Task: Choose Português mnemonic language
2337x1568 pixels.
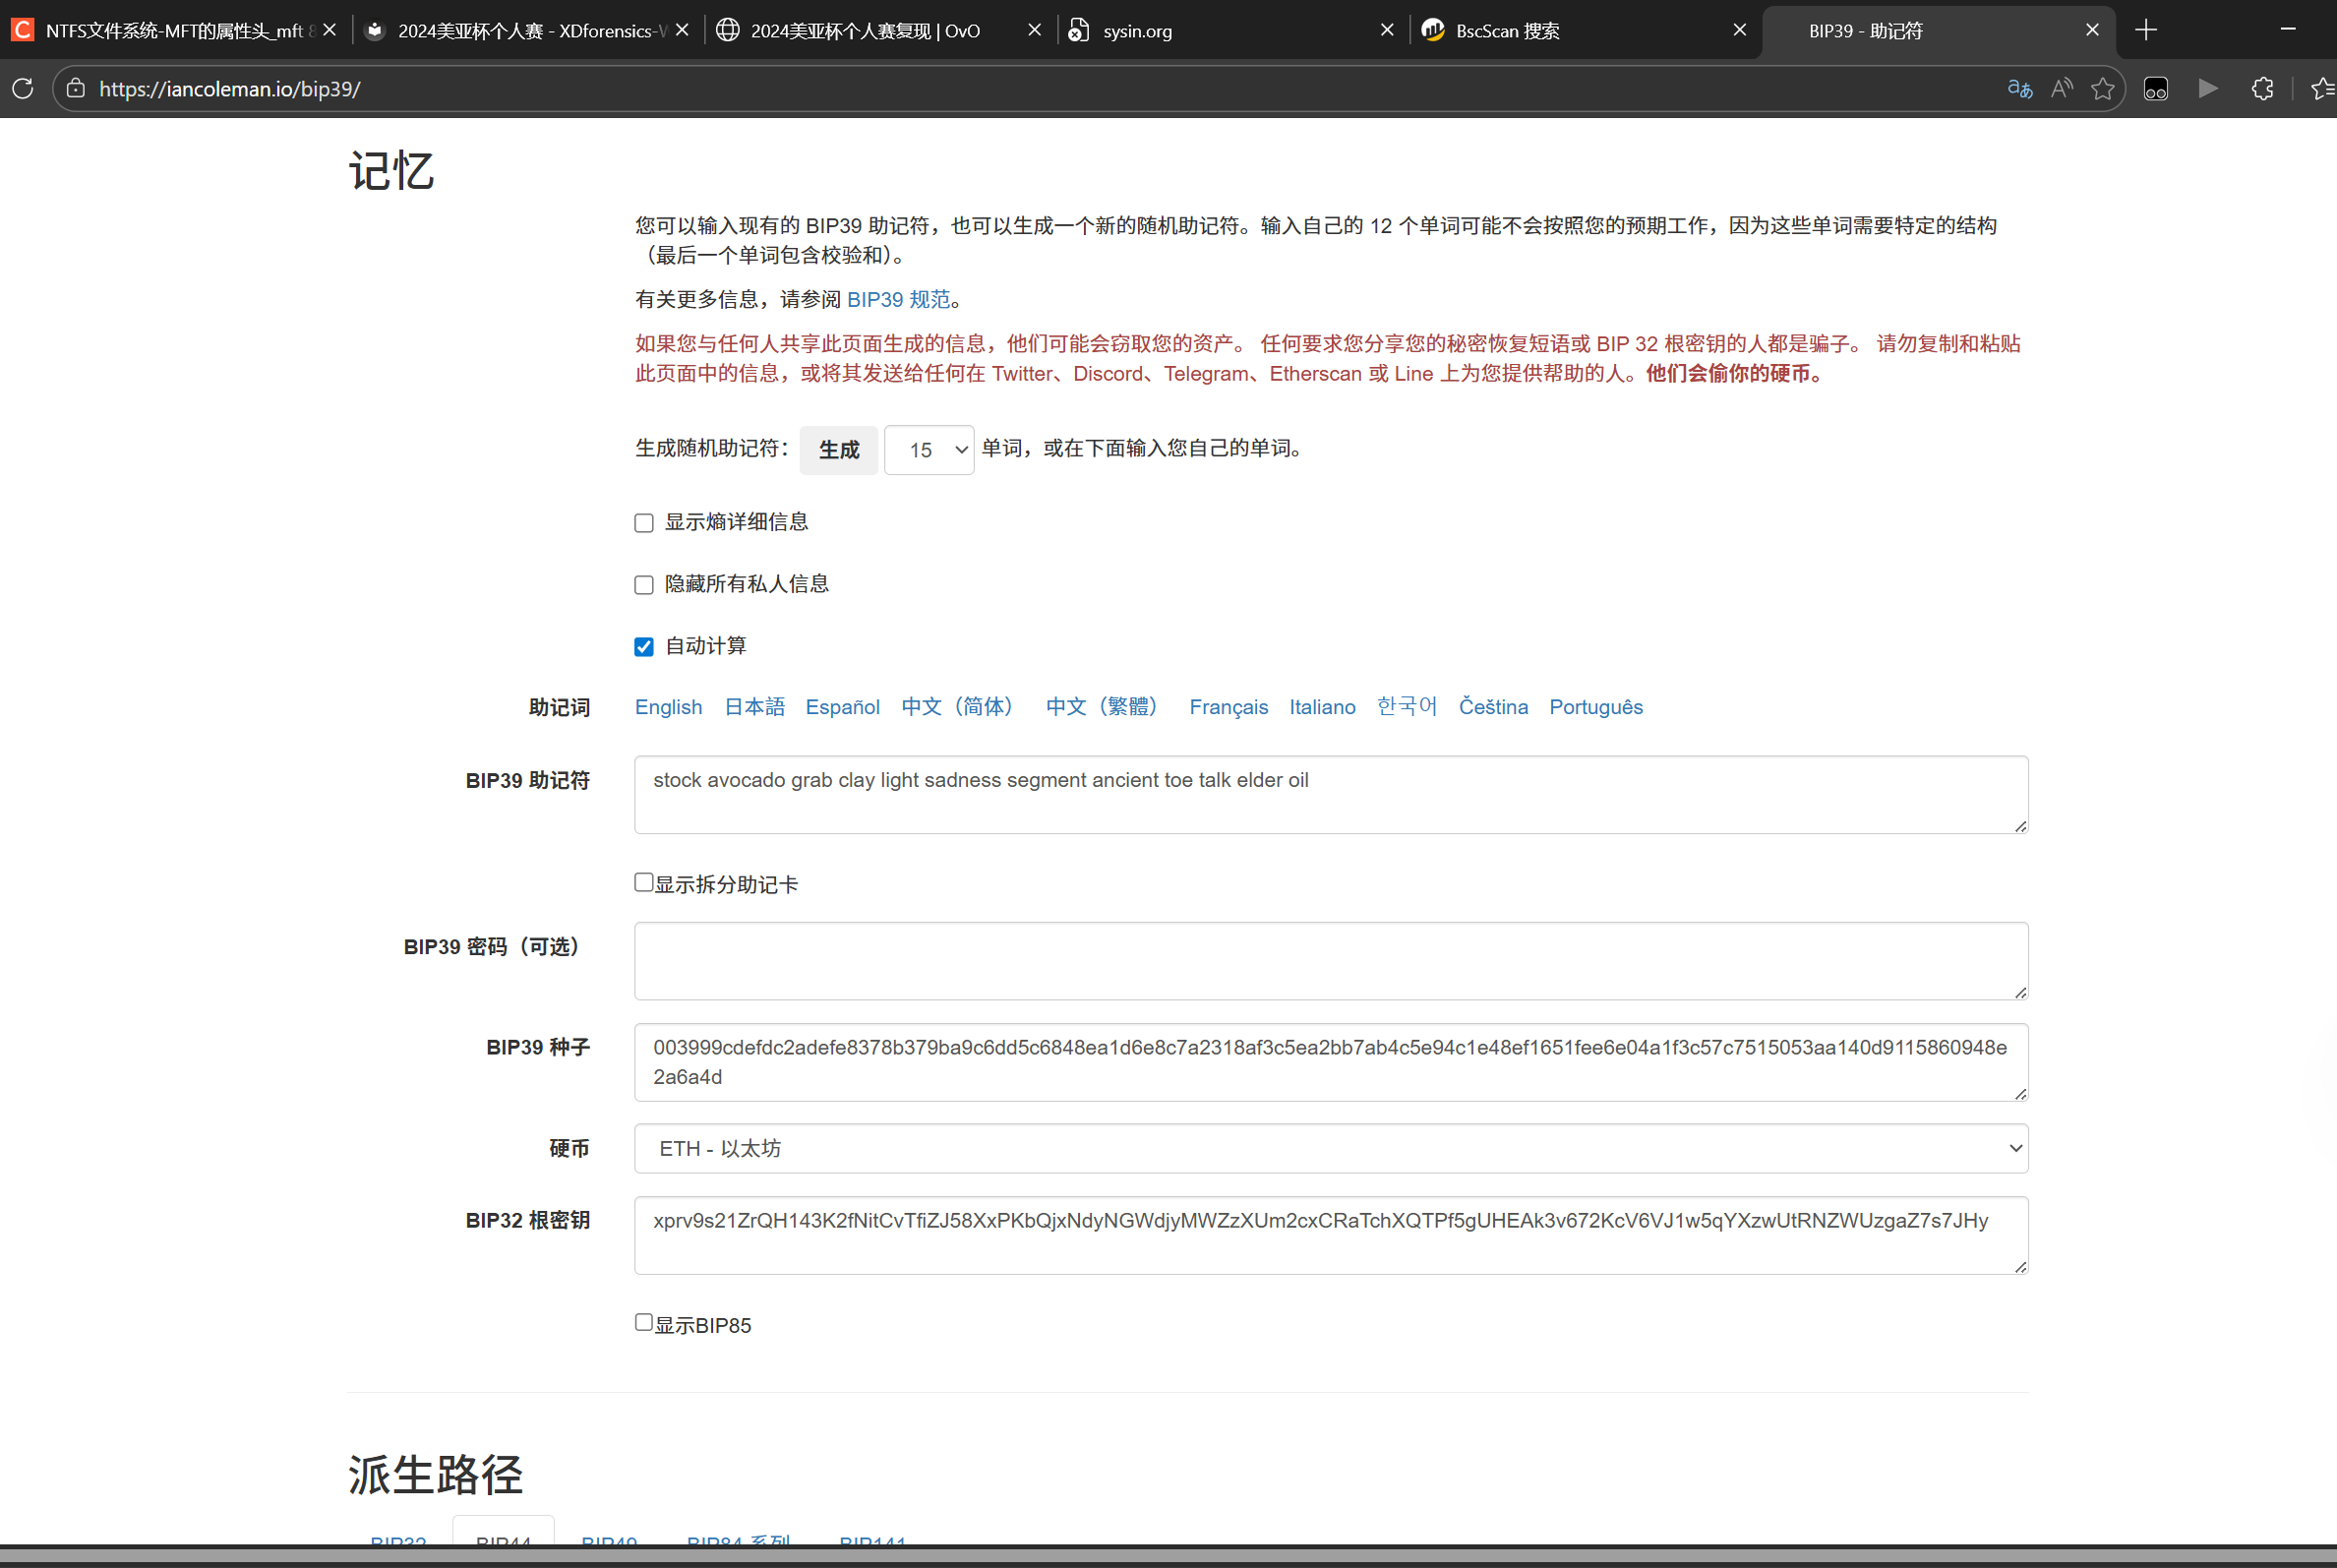Action: click(1596, 707)
